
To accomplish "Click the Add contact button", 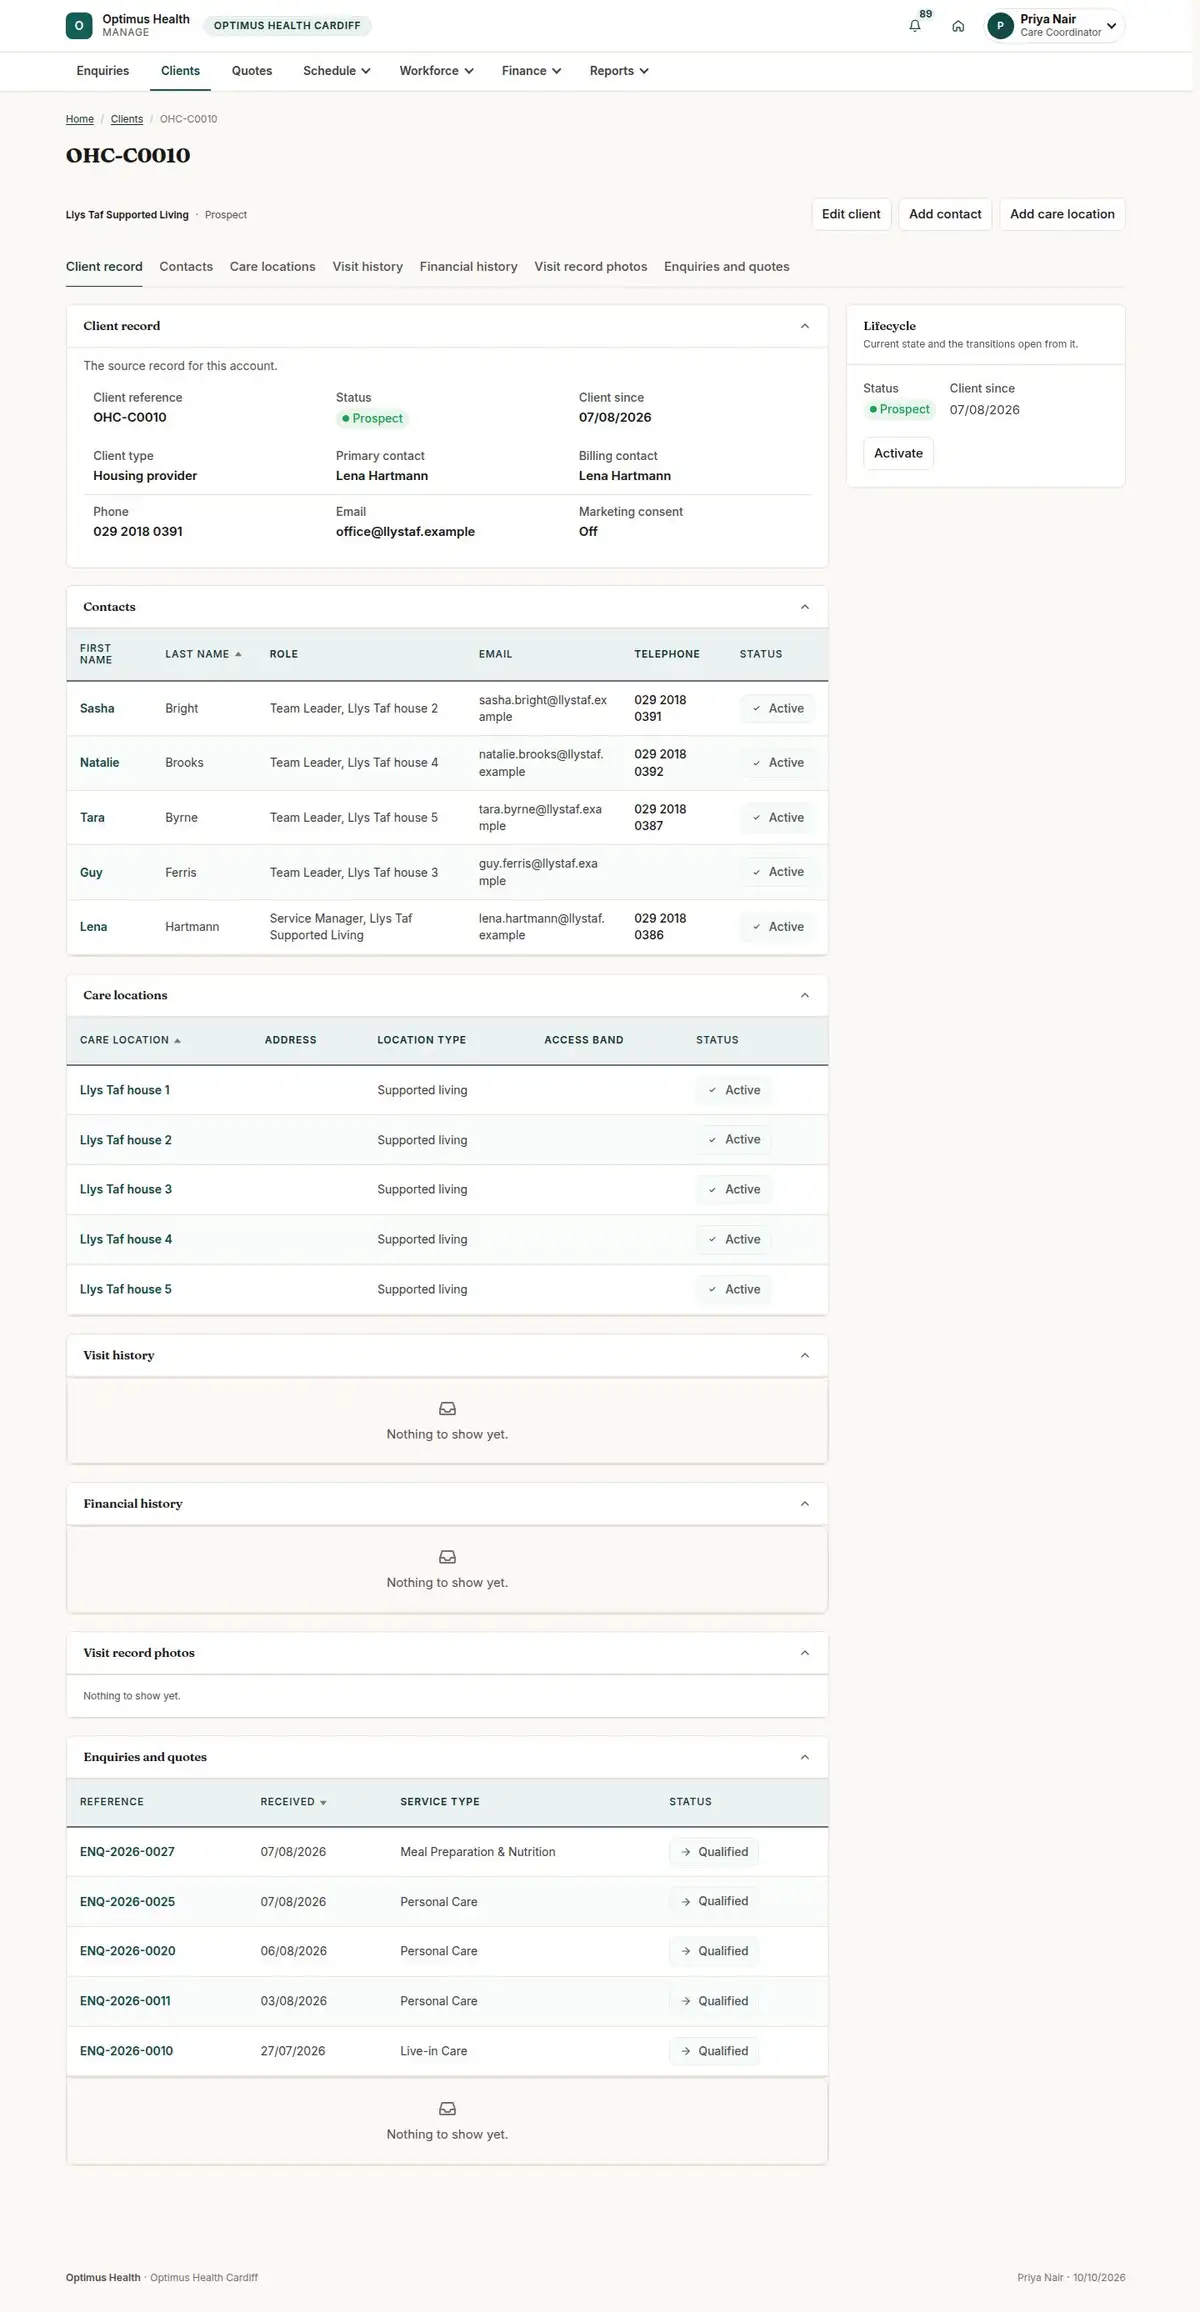I will pyautogui.click(x=945, y=214).
